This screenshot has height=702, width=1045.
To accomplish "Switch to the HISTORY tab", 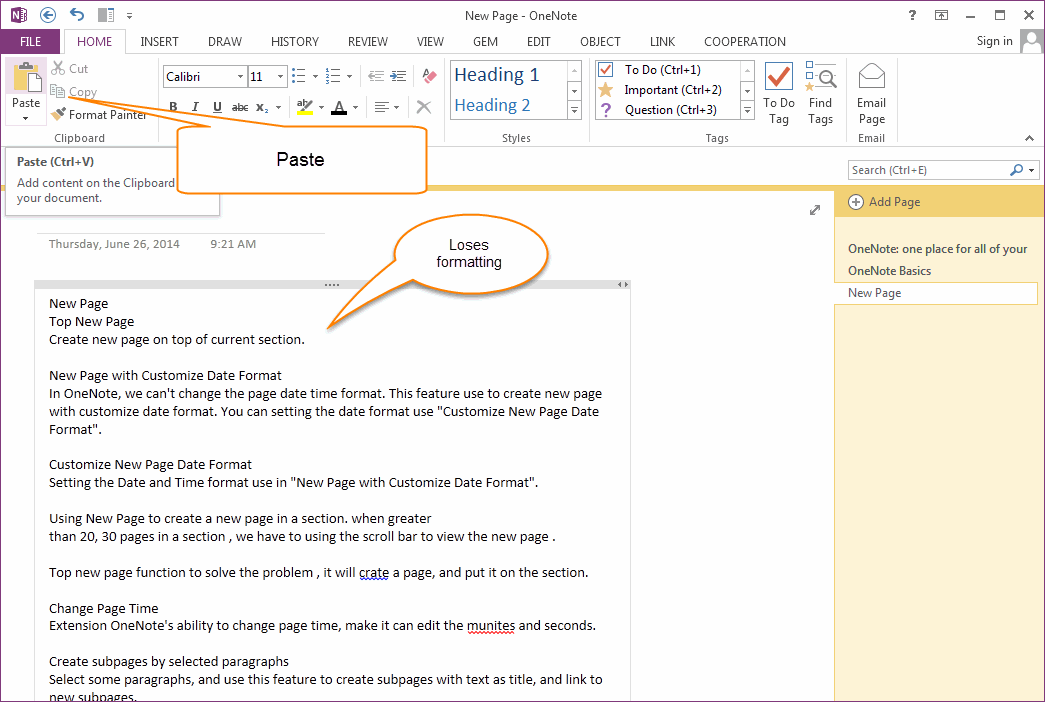I will tap(295, 41).
